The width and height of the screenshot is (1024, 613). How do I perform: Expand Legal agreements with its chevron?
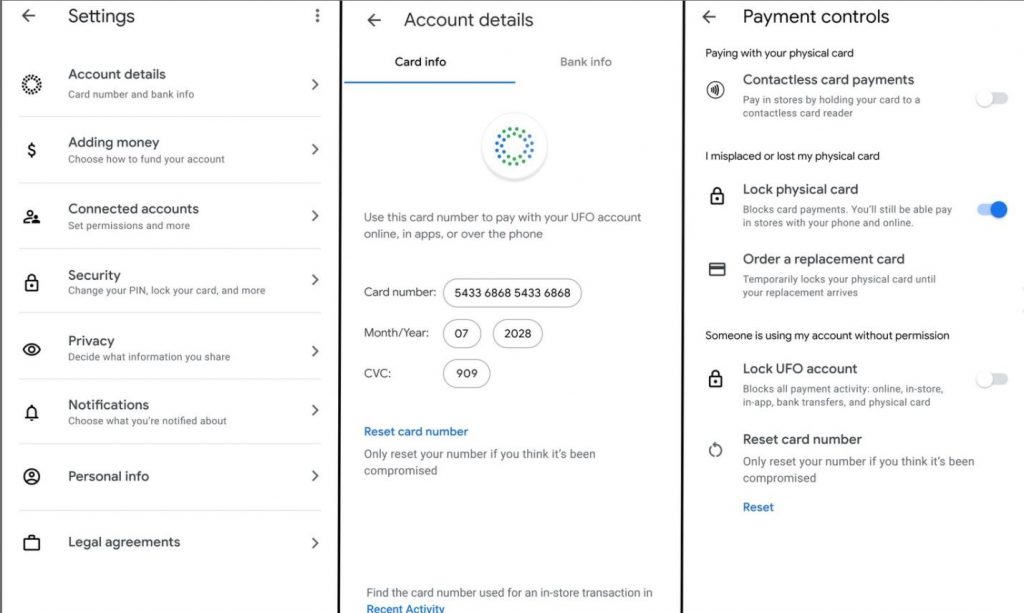click(x=315, y=542)
